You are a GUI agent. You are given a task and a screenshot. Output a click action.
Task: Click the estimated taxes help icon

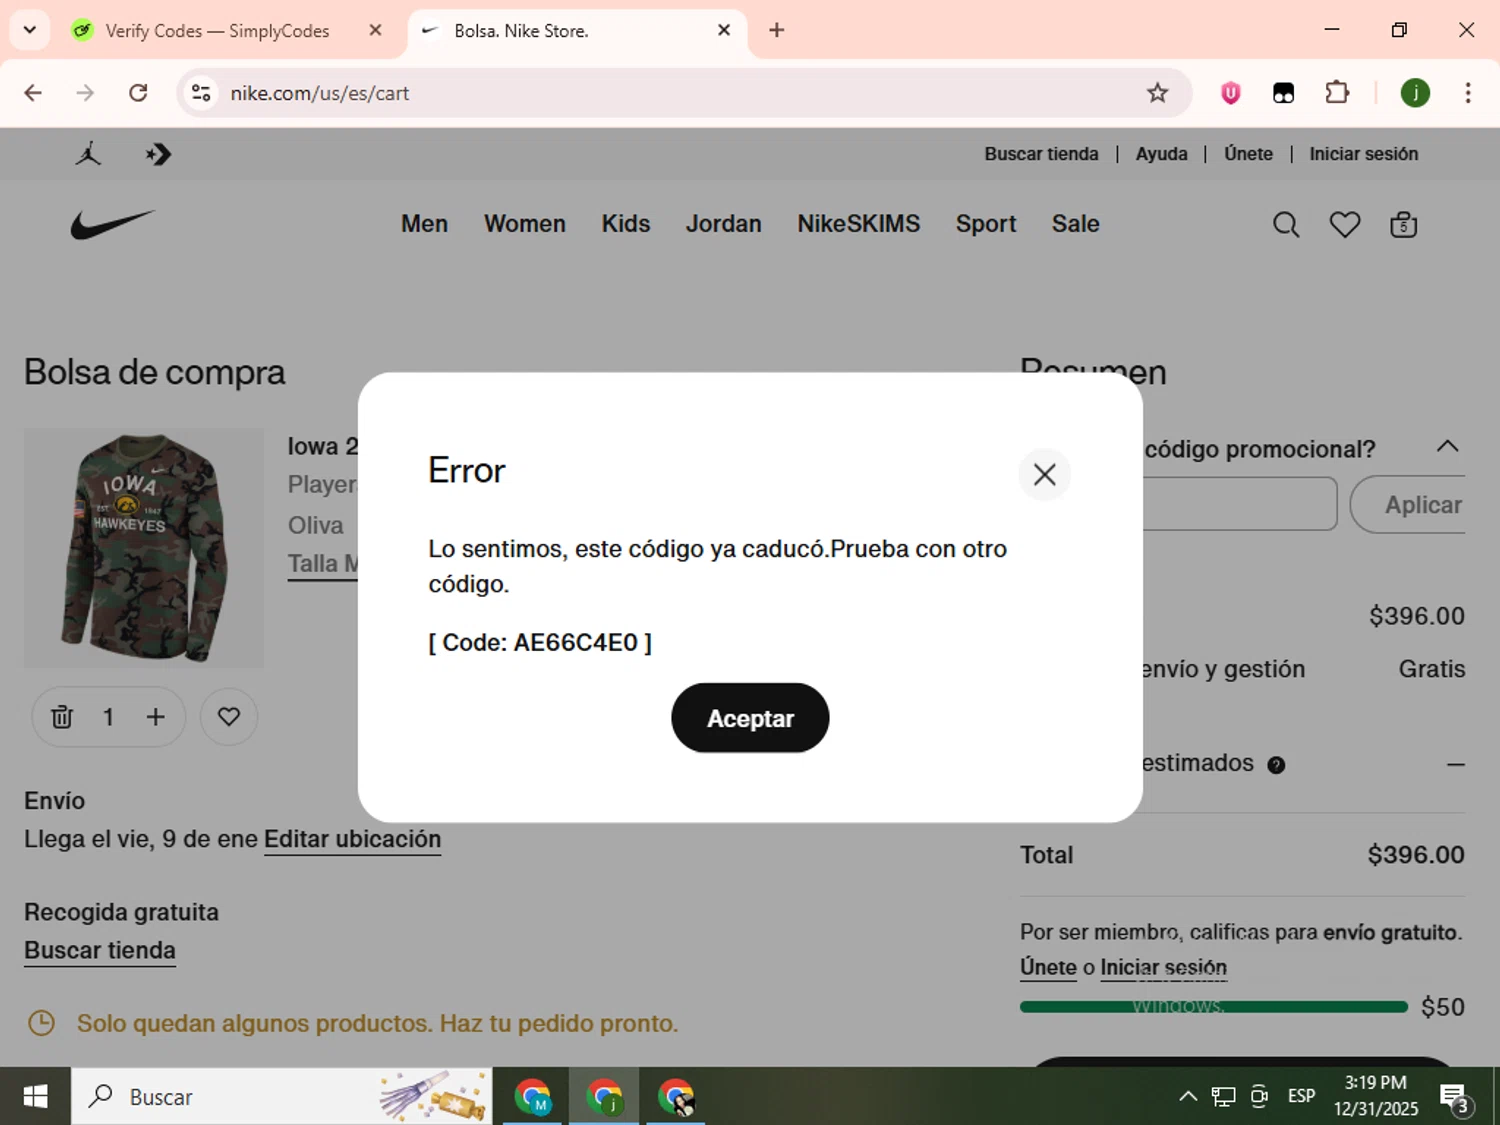1276,765
